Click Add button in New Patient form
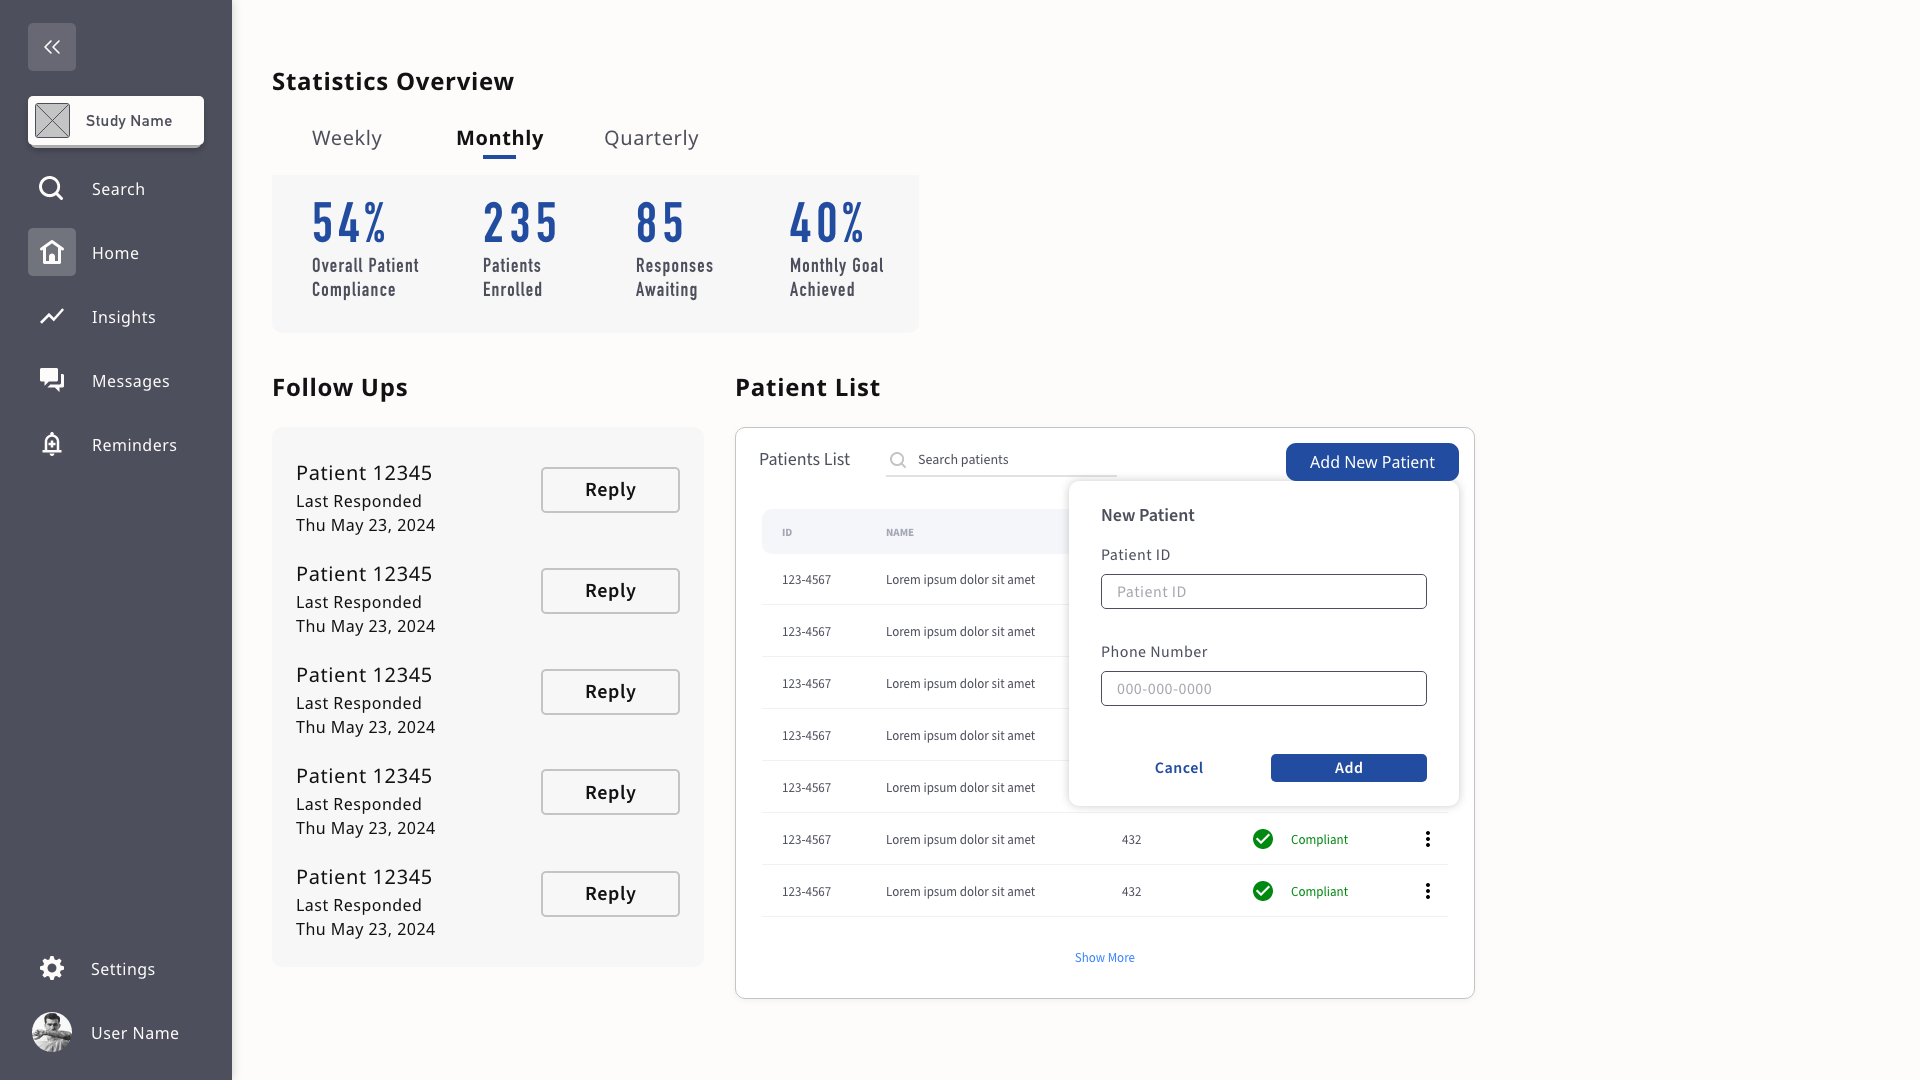Image resolution: width=1920 pixels, height=1080 pixels. pos(1348,768)
